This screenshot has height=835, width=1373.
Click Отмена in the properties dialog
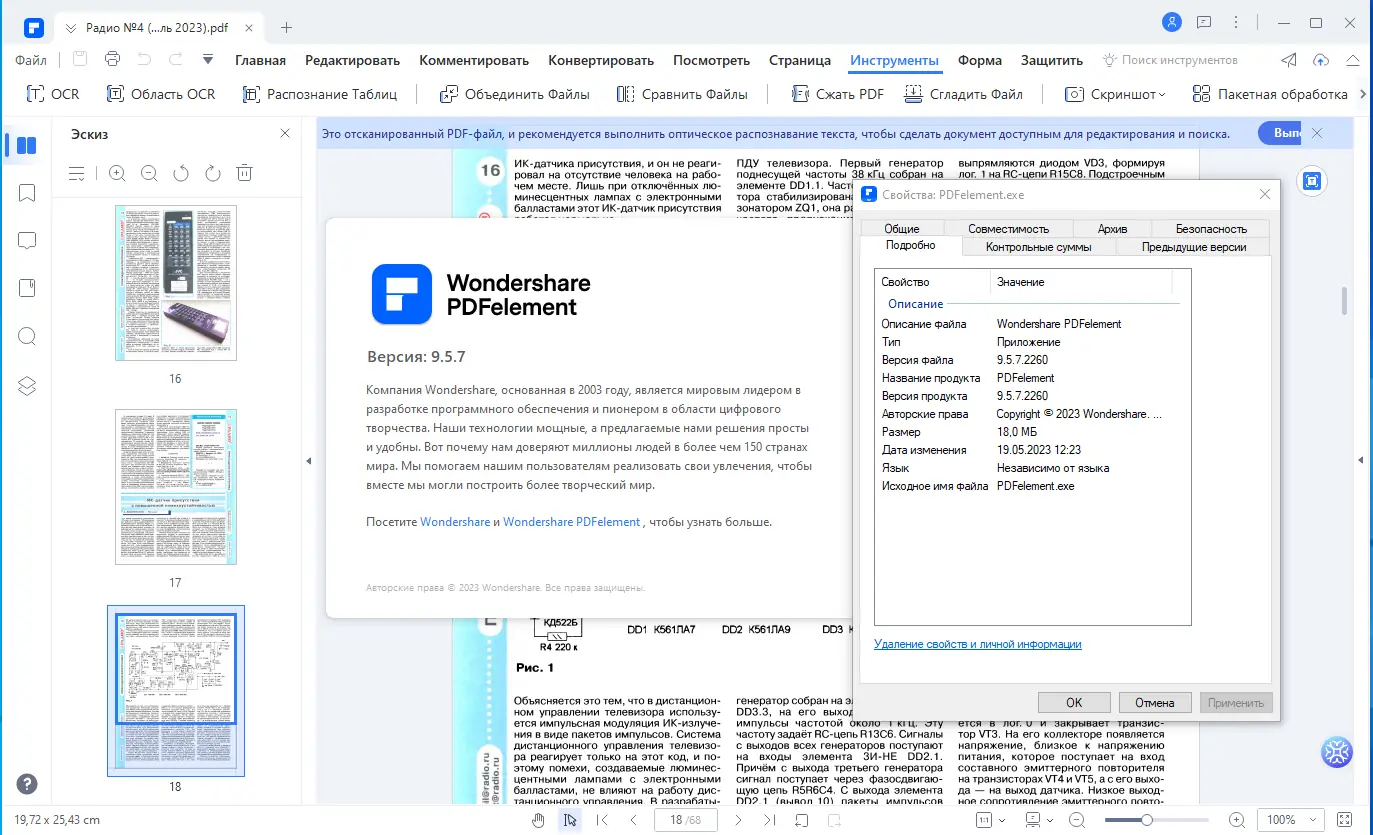click(x=1155, y=702)
